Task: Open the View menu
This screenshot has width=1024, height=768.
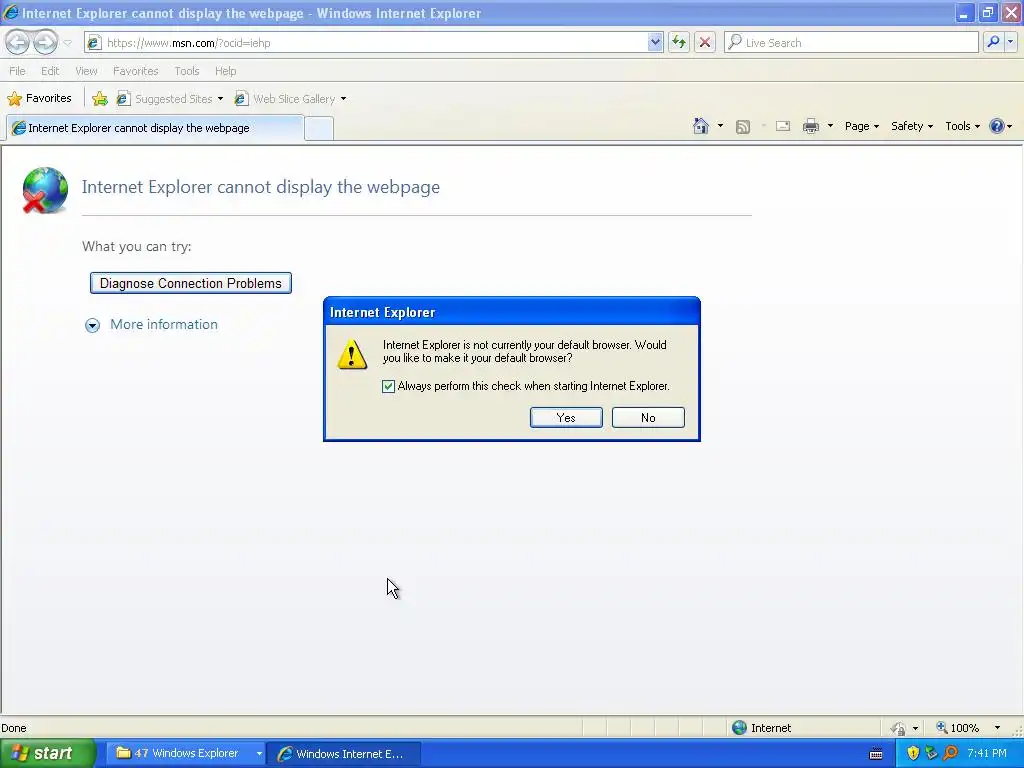Action: 86,71
